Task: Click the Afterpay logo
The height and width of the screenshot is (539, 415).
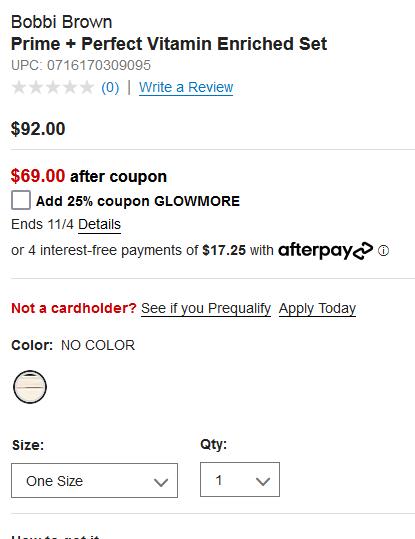Action: click(325, 251)
